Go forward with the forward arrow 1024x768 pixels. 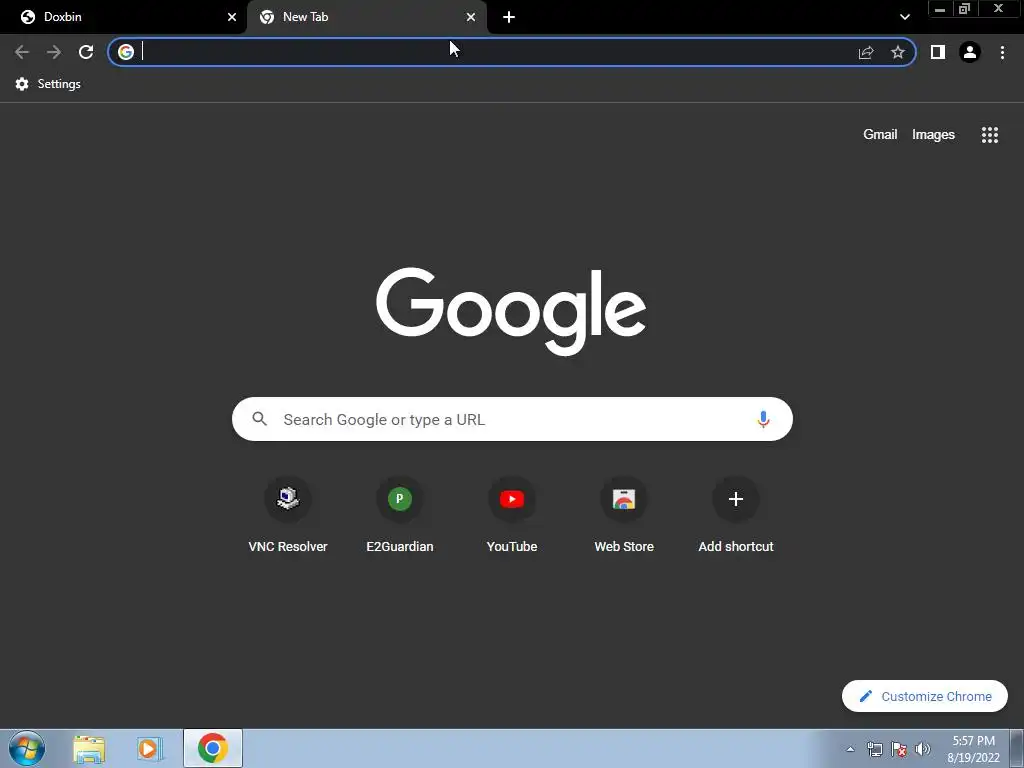54,52
